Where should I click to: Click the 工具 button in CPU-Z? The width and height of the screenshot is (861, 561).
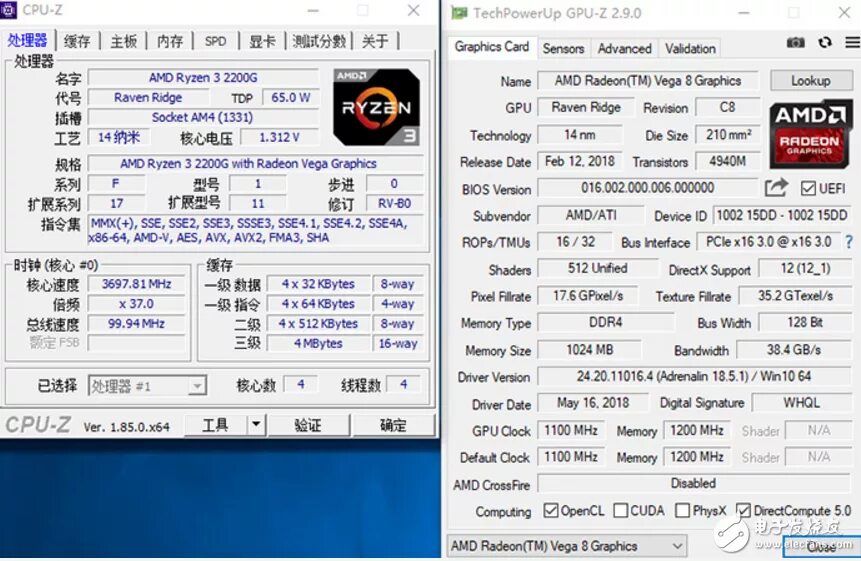click(215, 424)
